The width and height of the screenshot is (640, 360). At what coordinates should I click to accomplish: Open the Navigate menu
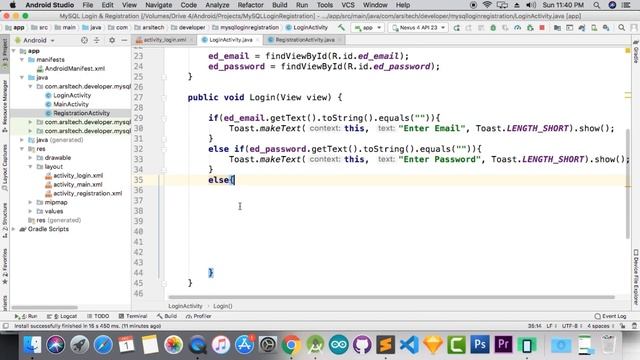(158, 5)
